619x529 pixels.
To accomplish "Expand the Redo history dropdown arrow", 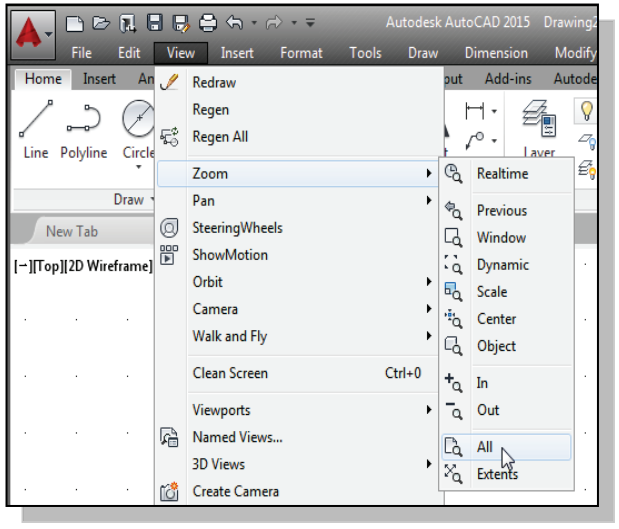I will 294,23.
